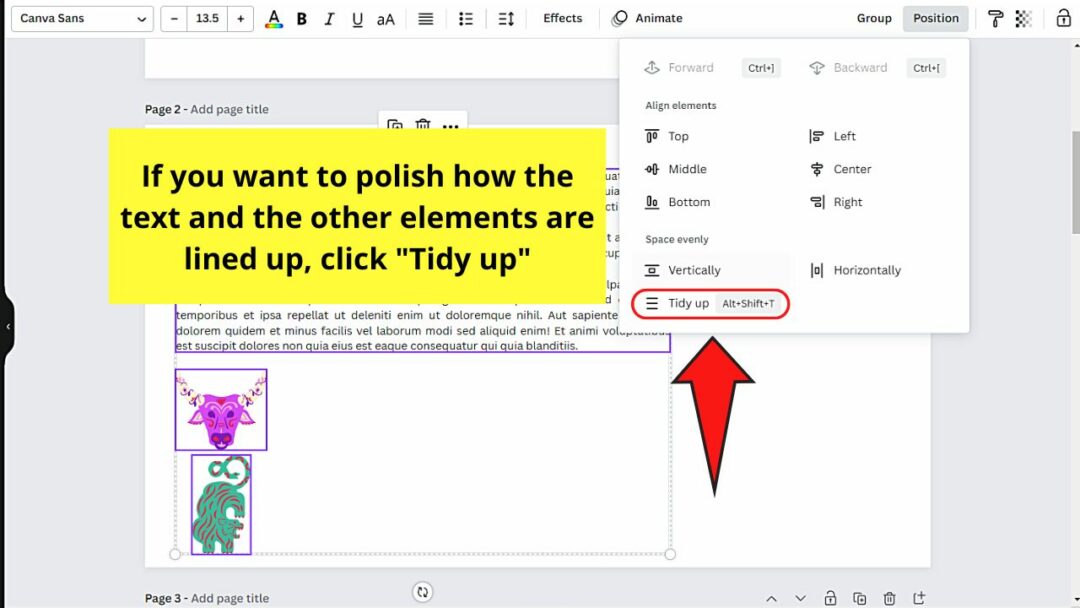Open the line spacing options
The height and width of the screenshot is (608, 1080).
tap(506, 19)
